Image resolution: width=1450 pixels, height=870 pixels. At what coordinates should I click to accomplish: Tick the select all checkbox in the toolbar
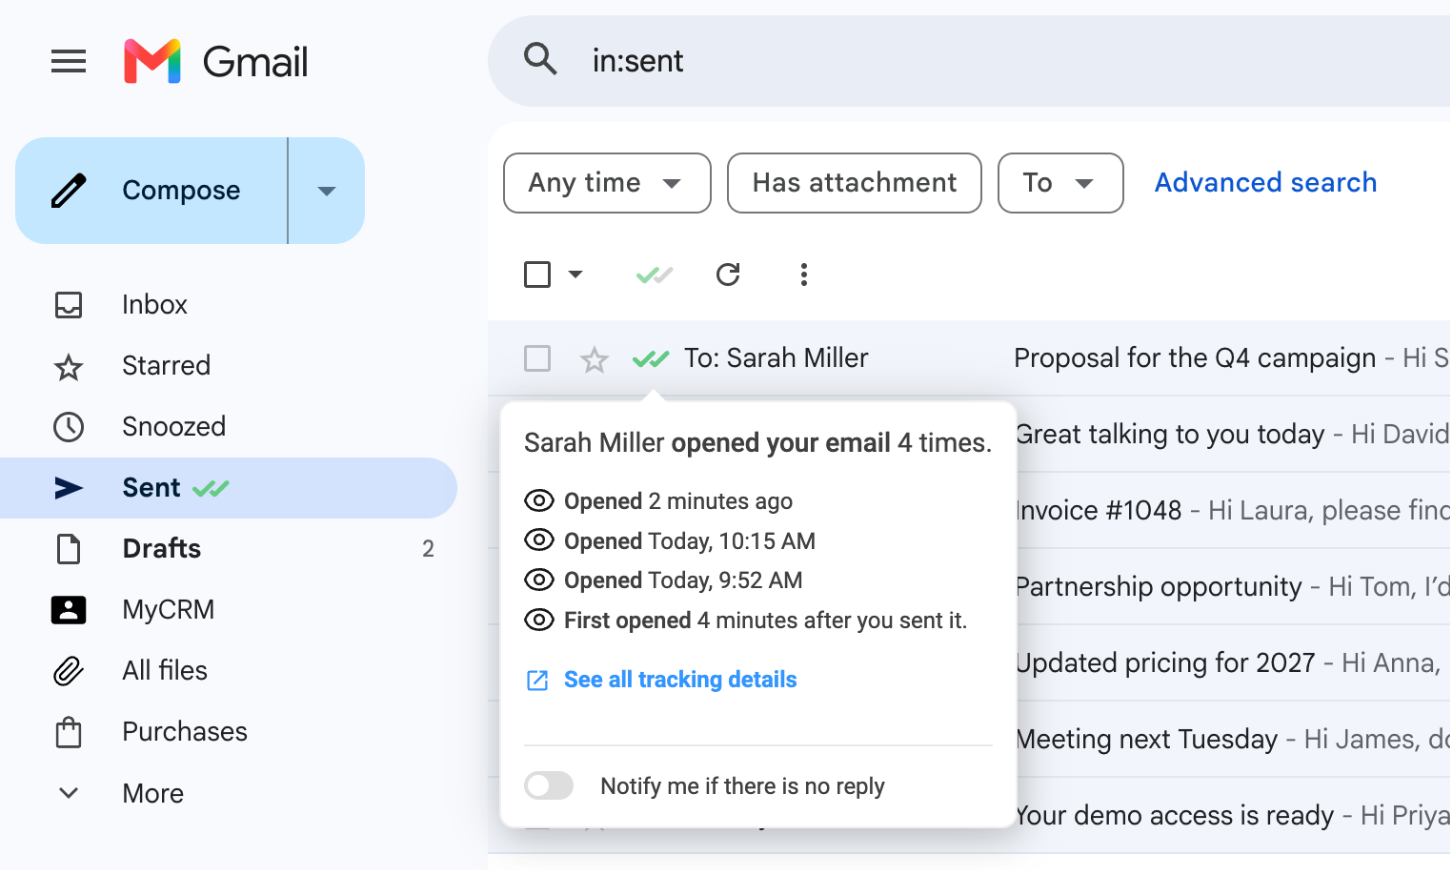pyautogui.click(x=537, y=274)
